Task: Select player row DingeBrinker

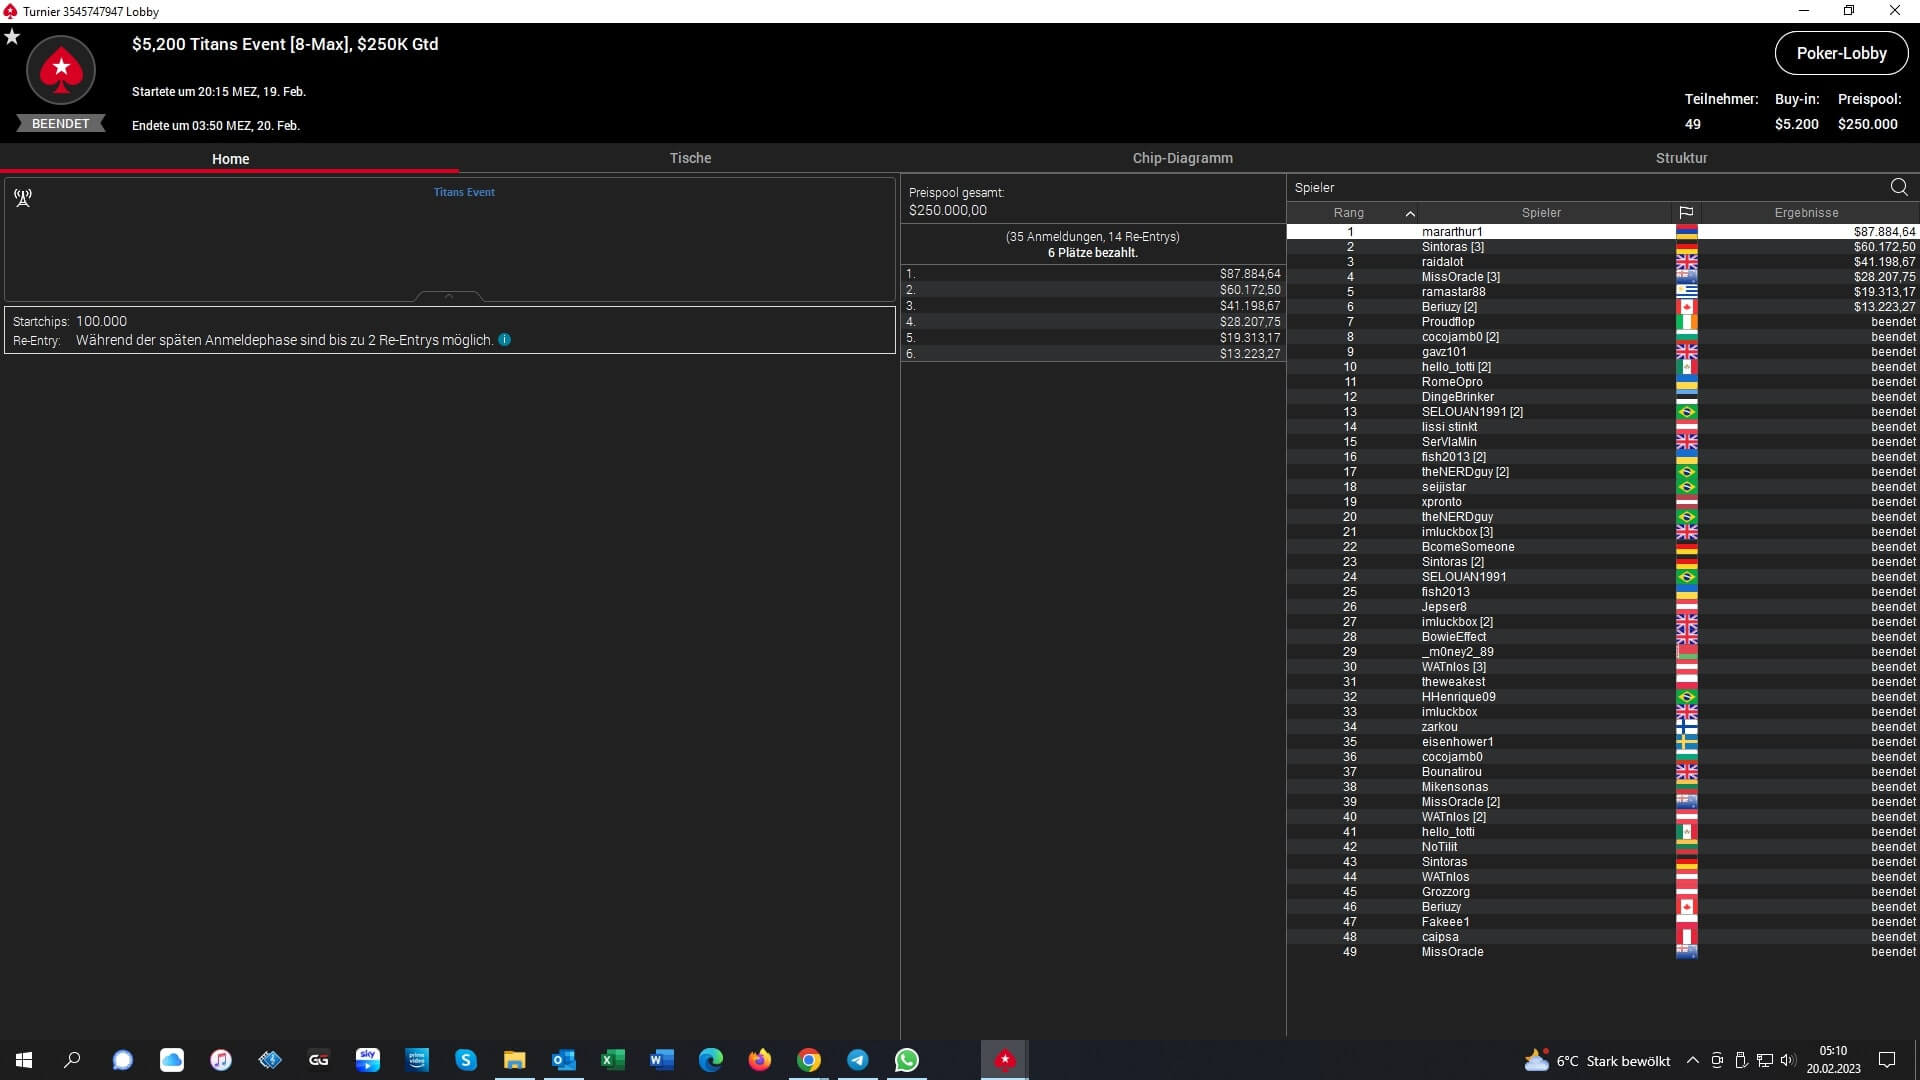Action: click(x=1602, y=397)
